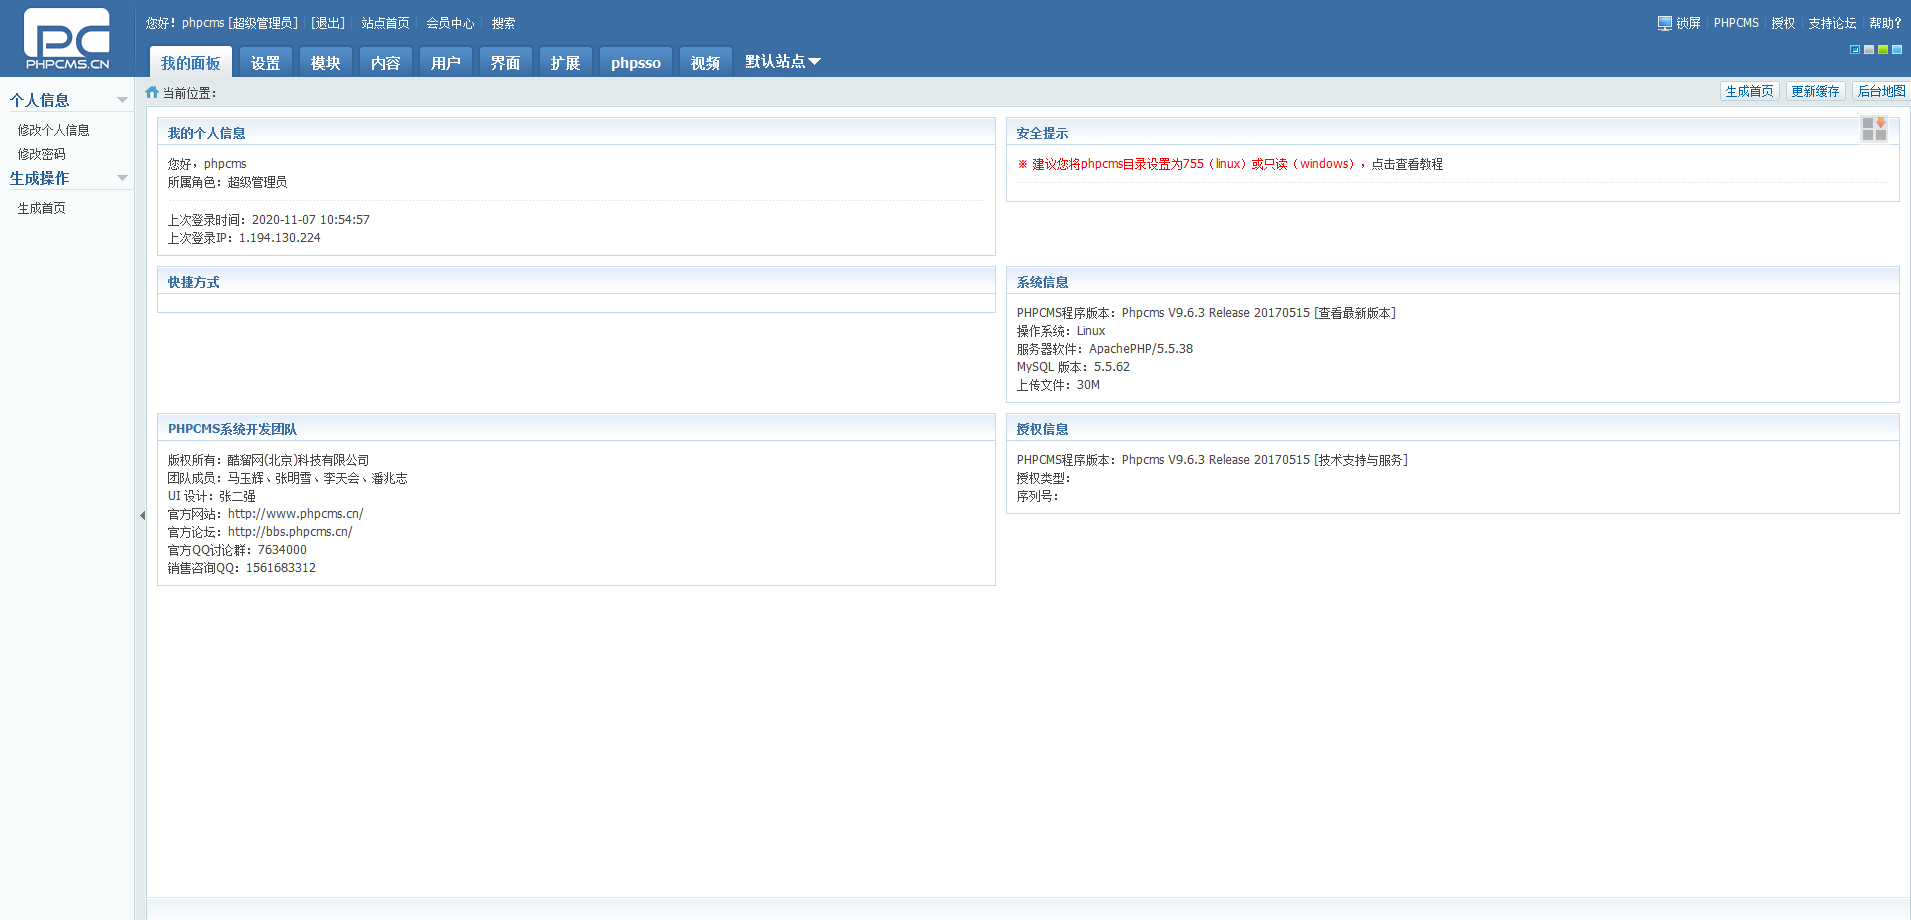
Task: Open the 帮助? help link
Action: click(x=1885, y=23)
